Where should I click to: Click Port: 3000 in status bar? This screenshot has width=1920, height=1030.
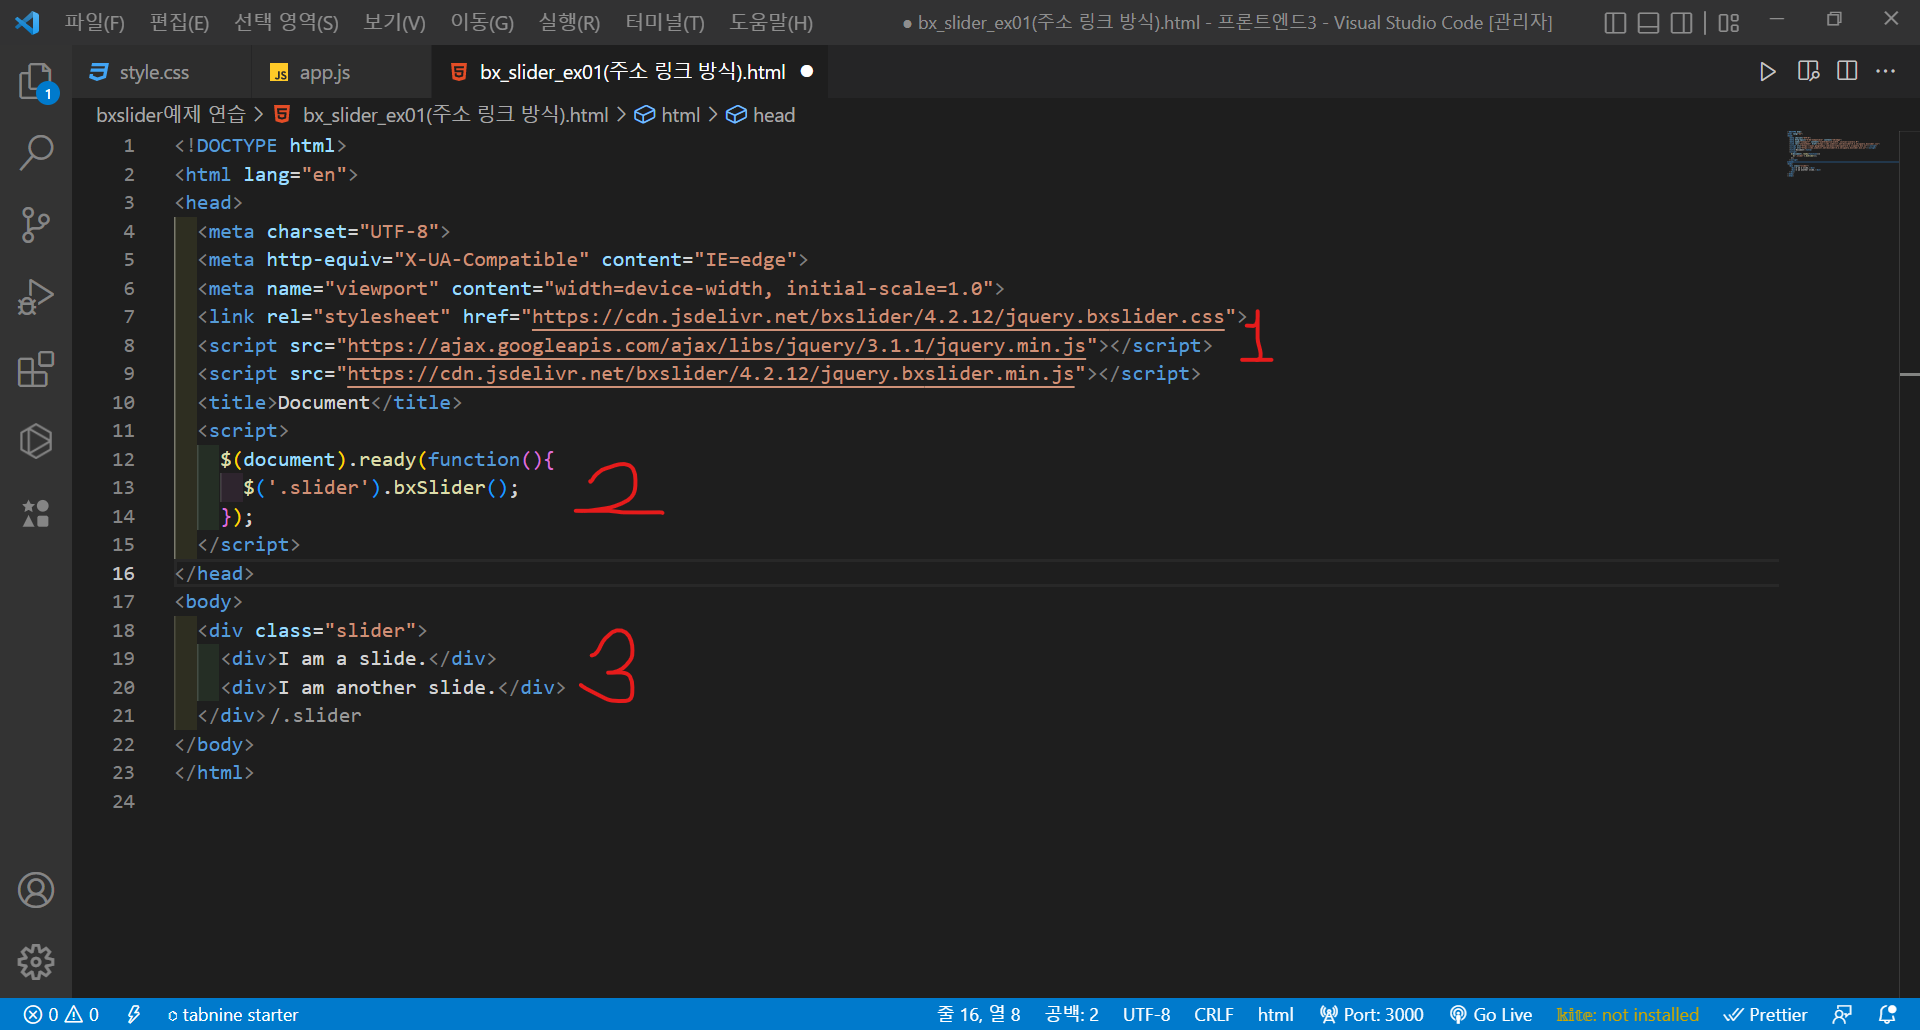1371,1014
